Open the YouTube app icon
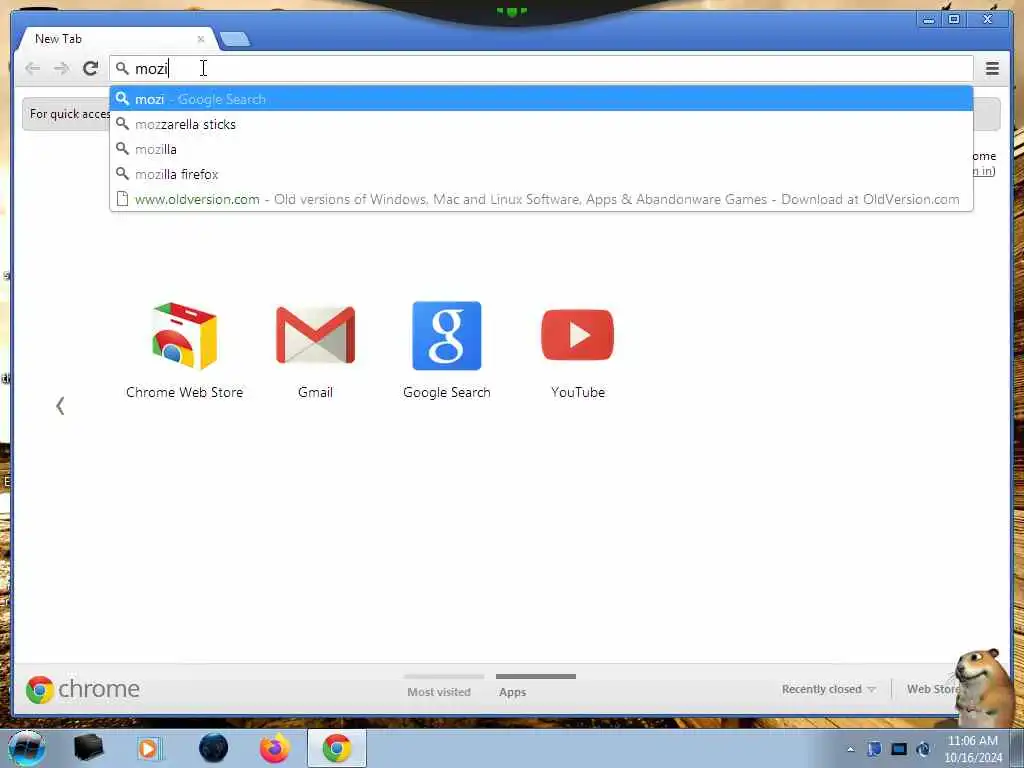The width and height of the screenshot is (1024, 768). coord(578,351)
